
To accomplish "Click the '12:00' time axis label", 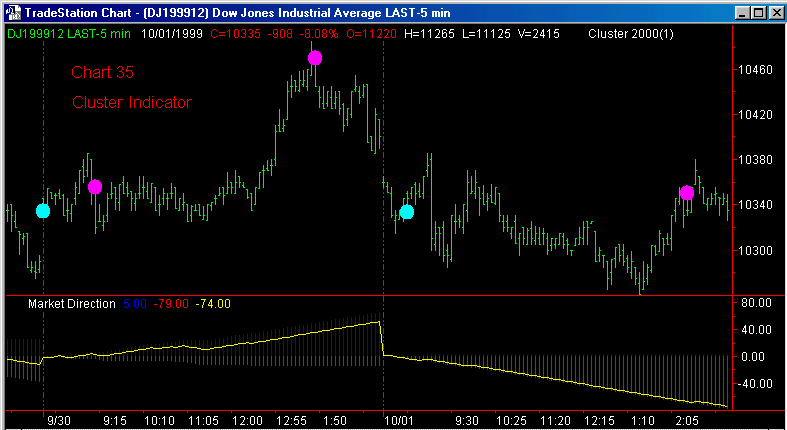I will point(247,420).
